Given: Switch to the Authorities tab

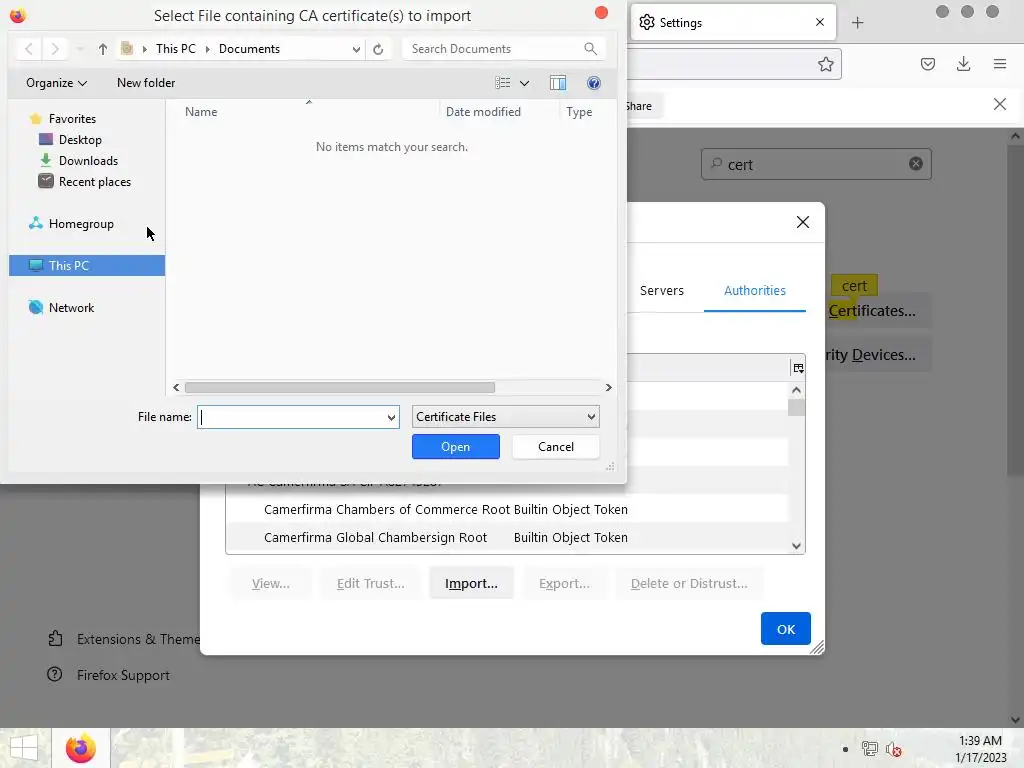Looking at the screenshot, I should [754, 291].
